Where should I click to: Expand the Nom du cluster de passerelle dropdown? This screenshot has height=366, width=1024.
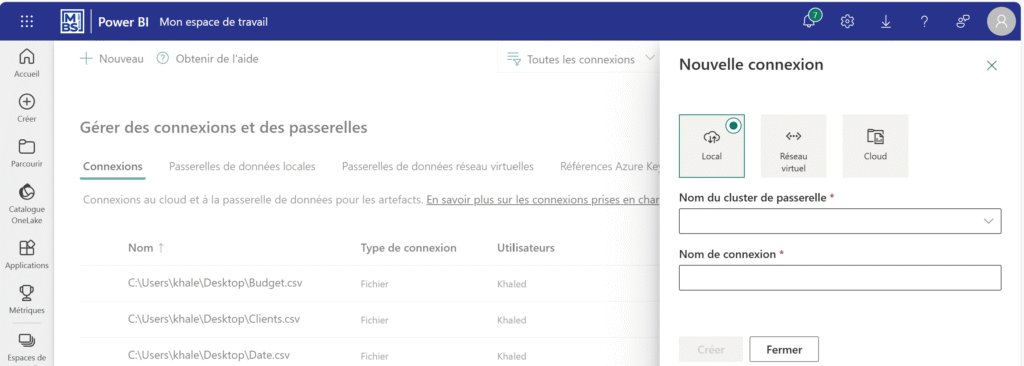pyautogui.click(x=840, y=222)
